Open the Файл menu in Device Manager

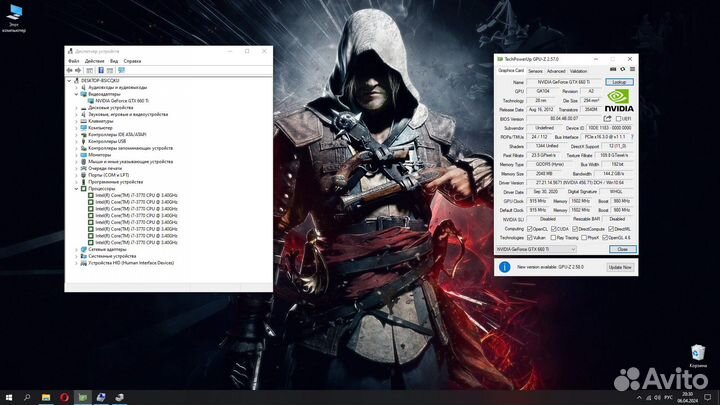point(73,61)
